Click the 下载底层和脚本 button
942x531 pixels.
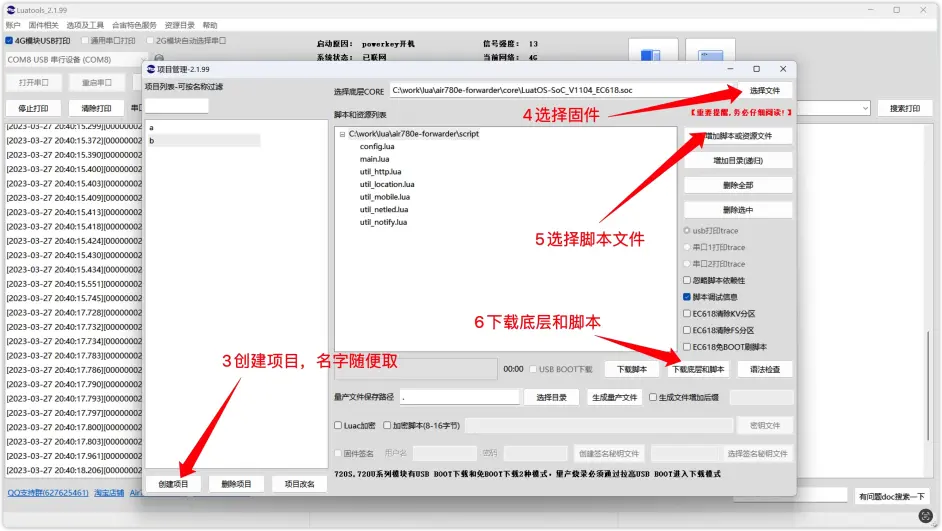click(698, 369)
